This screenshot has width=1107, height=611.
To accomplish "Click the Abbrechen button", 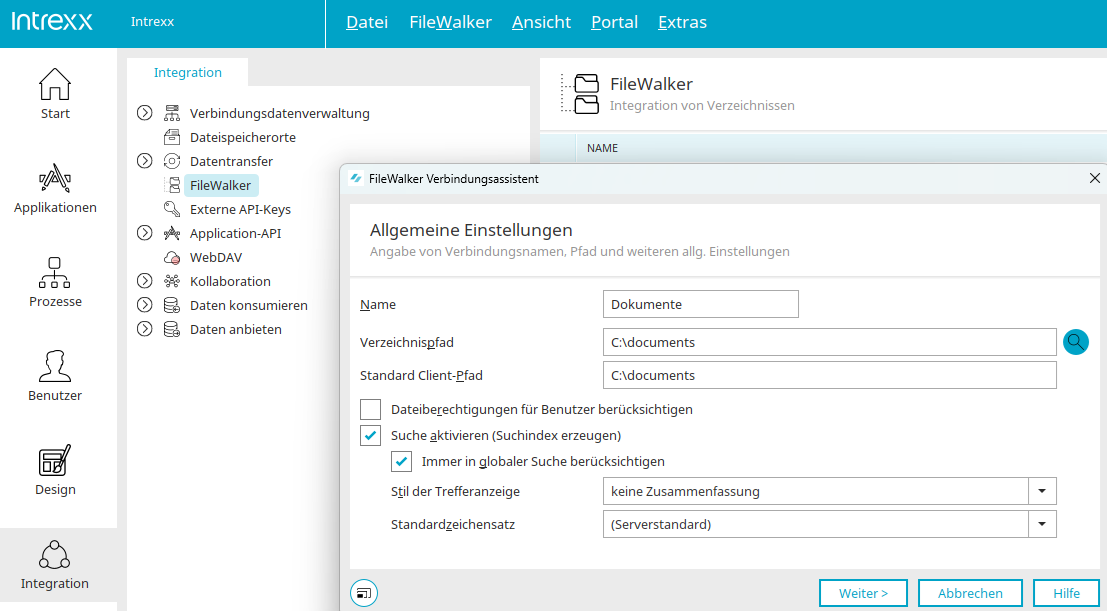I will (971, 593).
